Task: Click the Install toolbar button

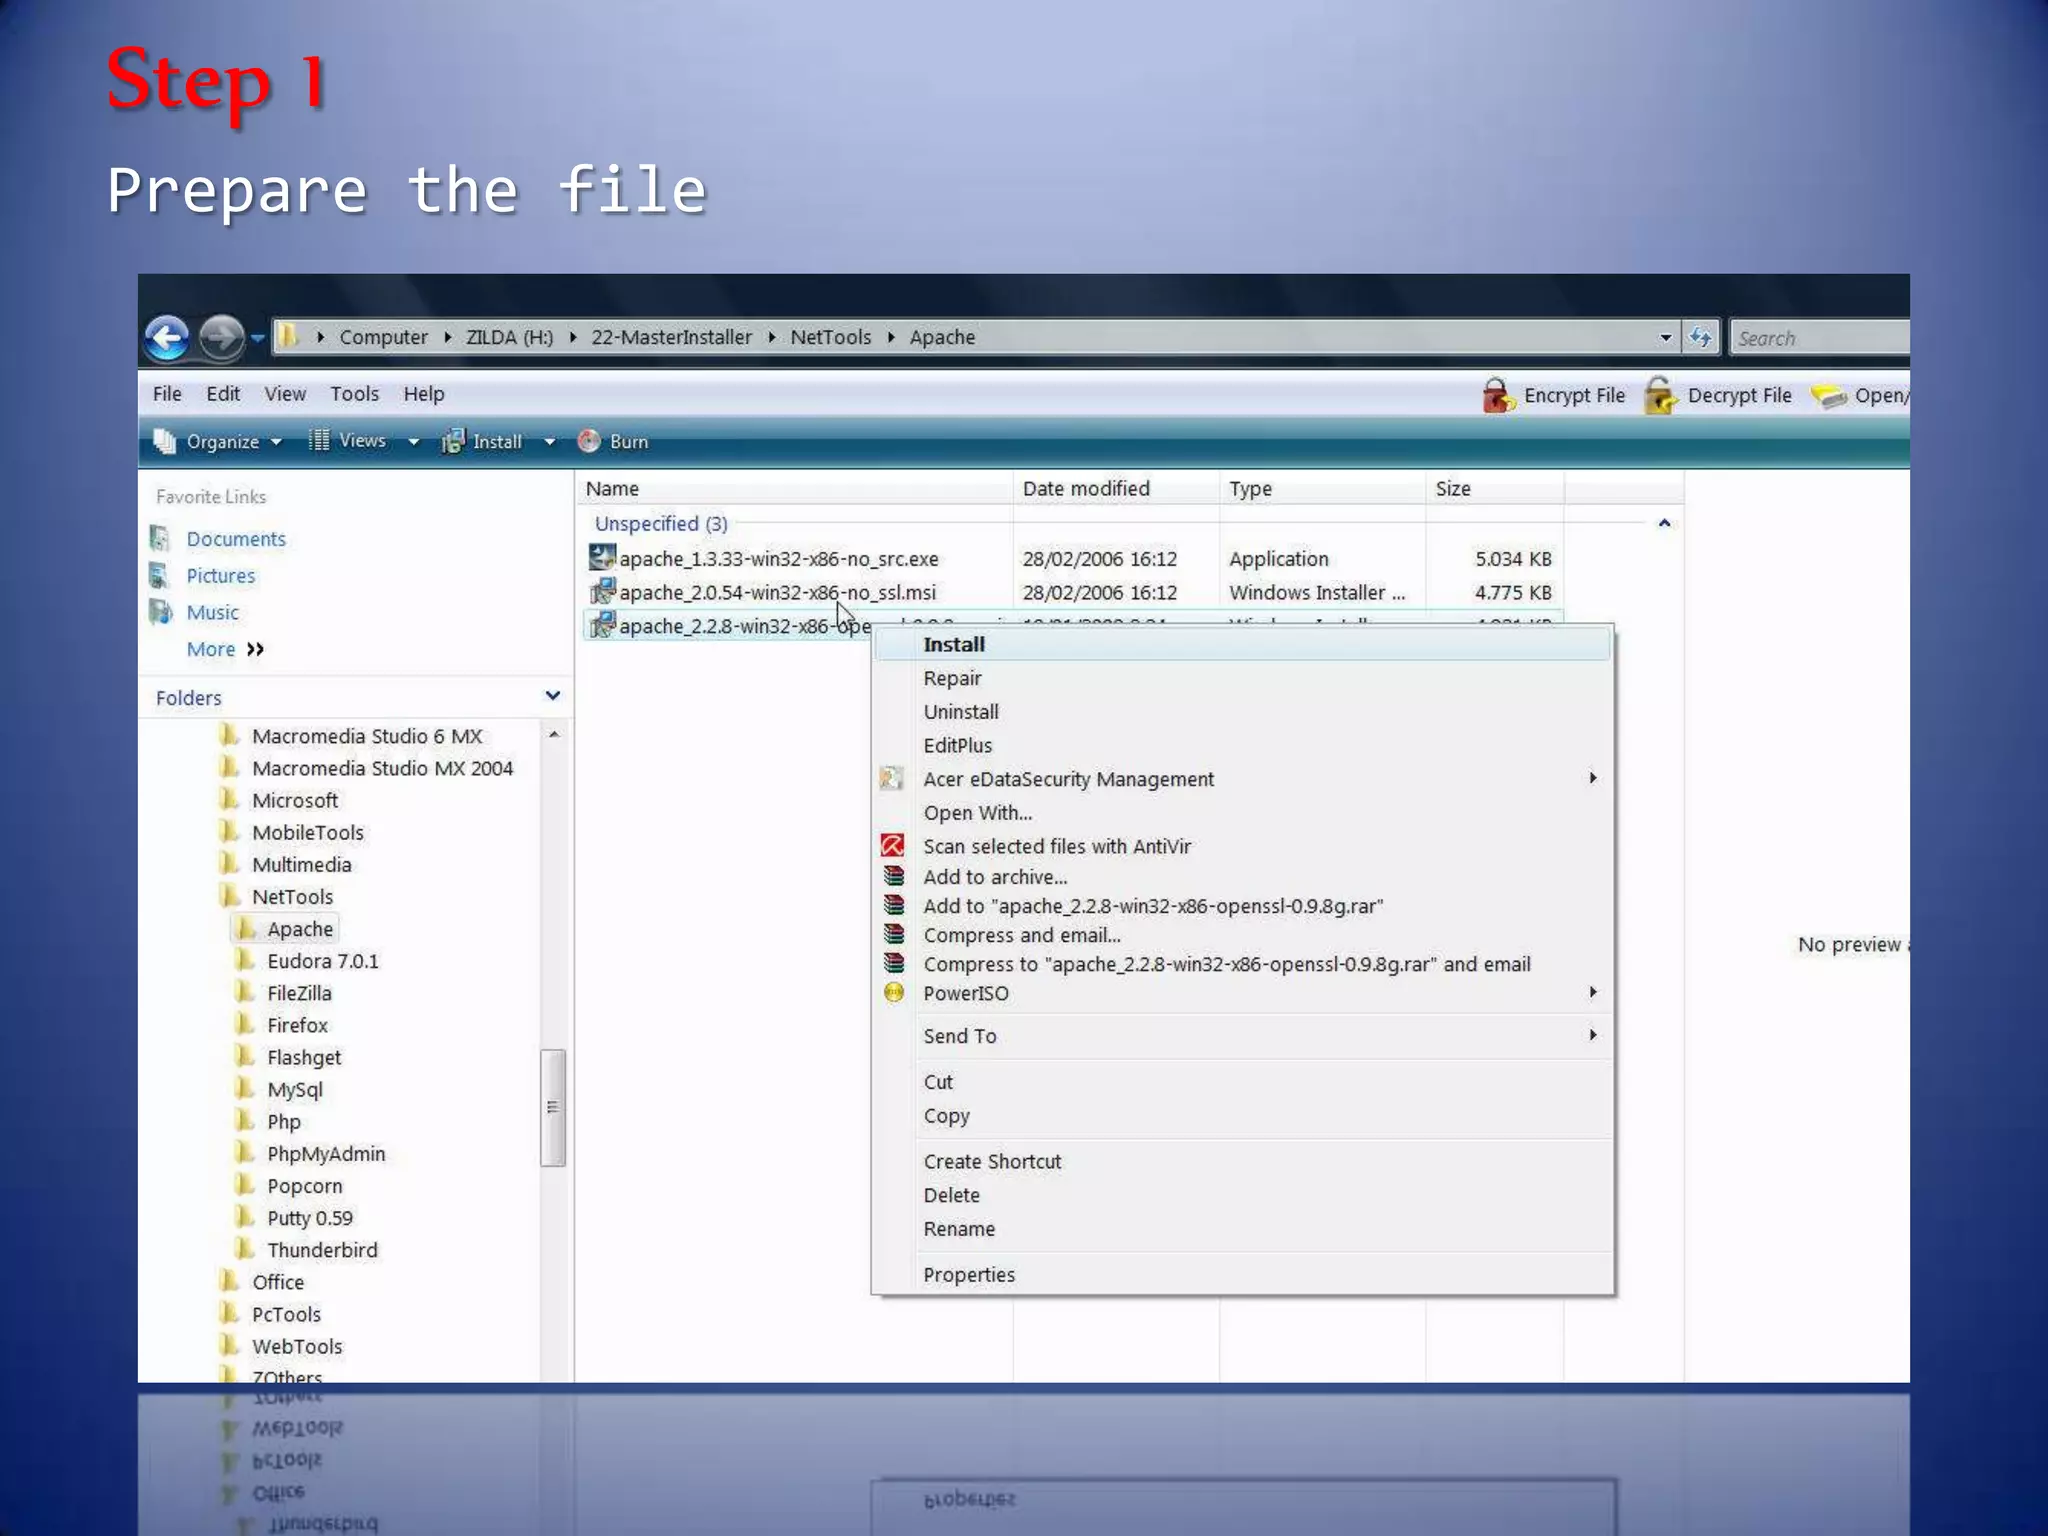Action: pos(483,441)
